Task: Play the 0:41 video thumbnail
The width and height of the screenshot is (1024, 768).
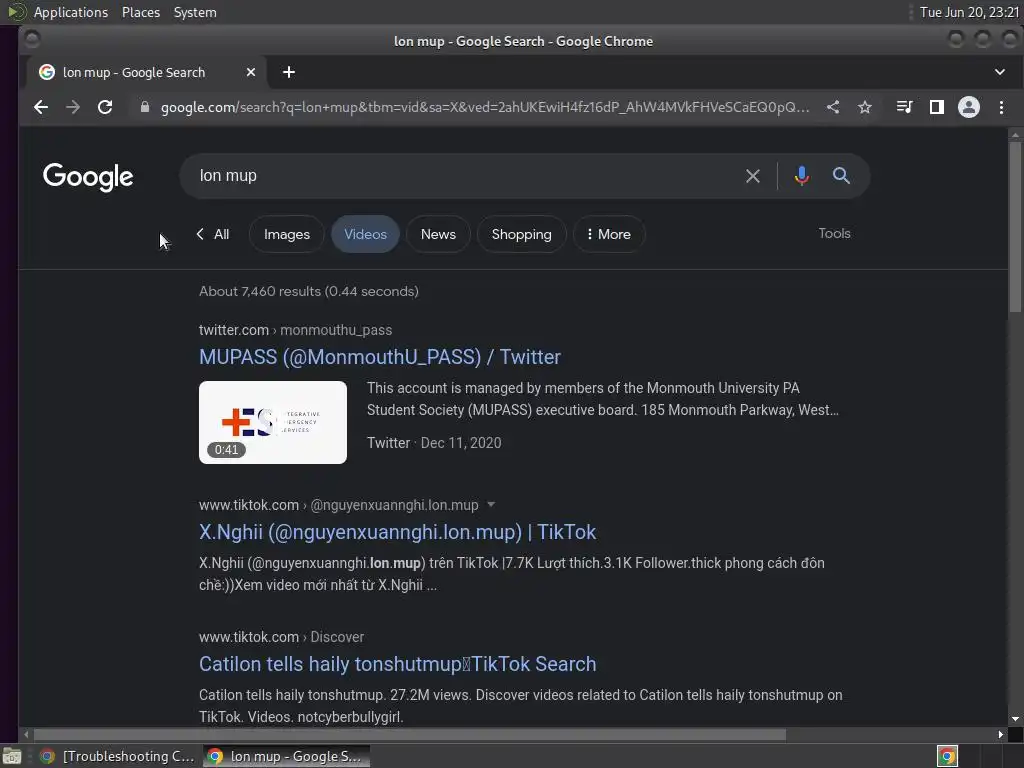Action: point(272,423)
